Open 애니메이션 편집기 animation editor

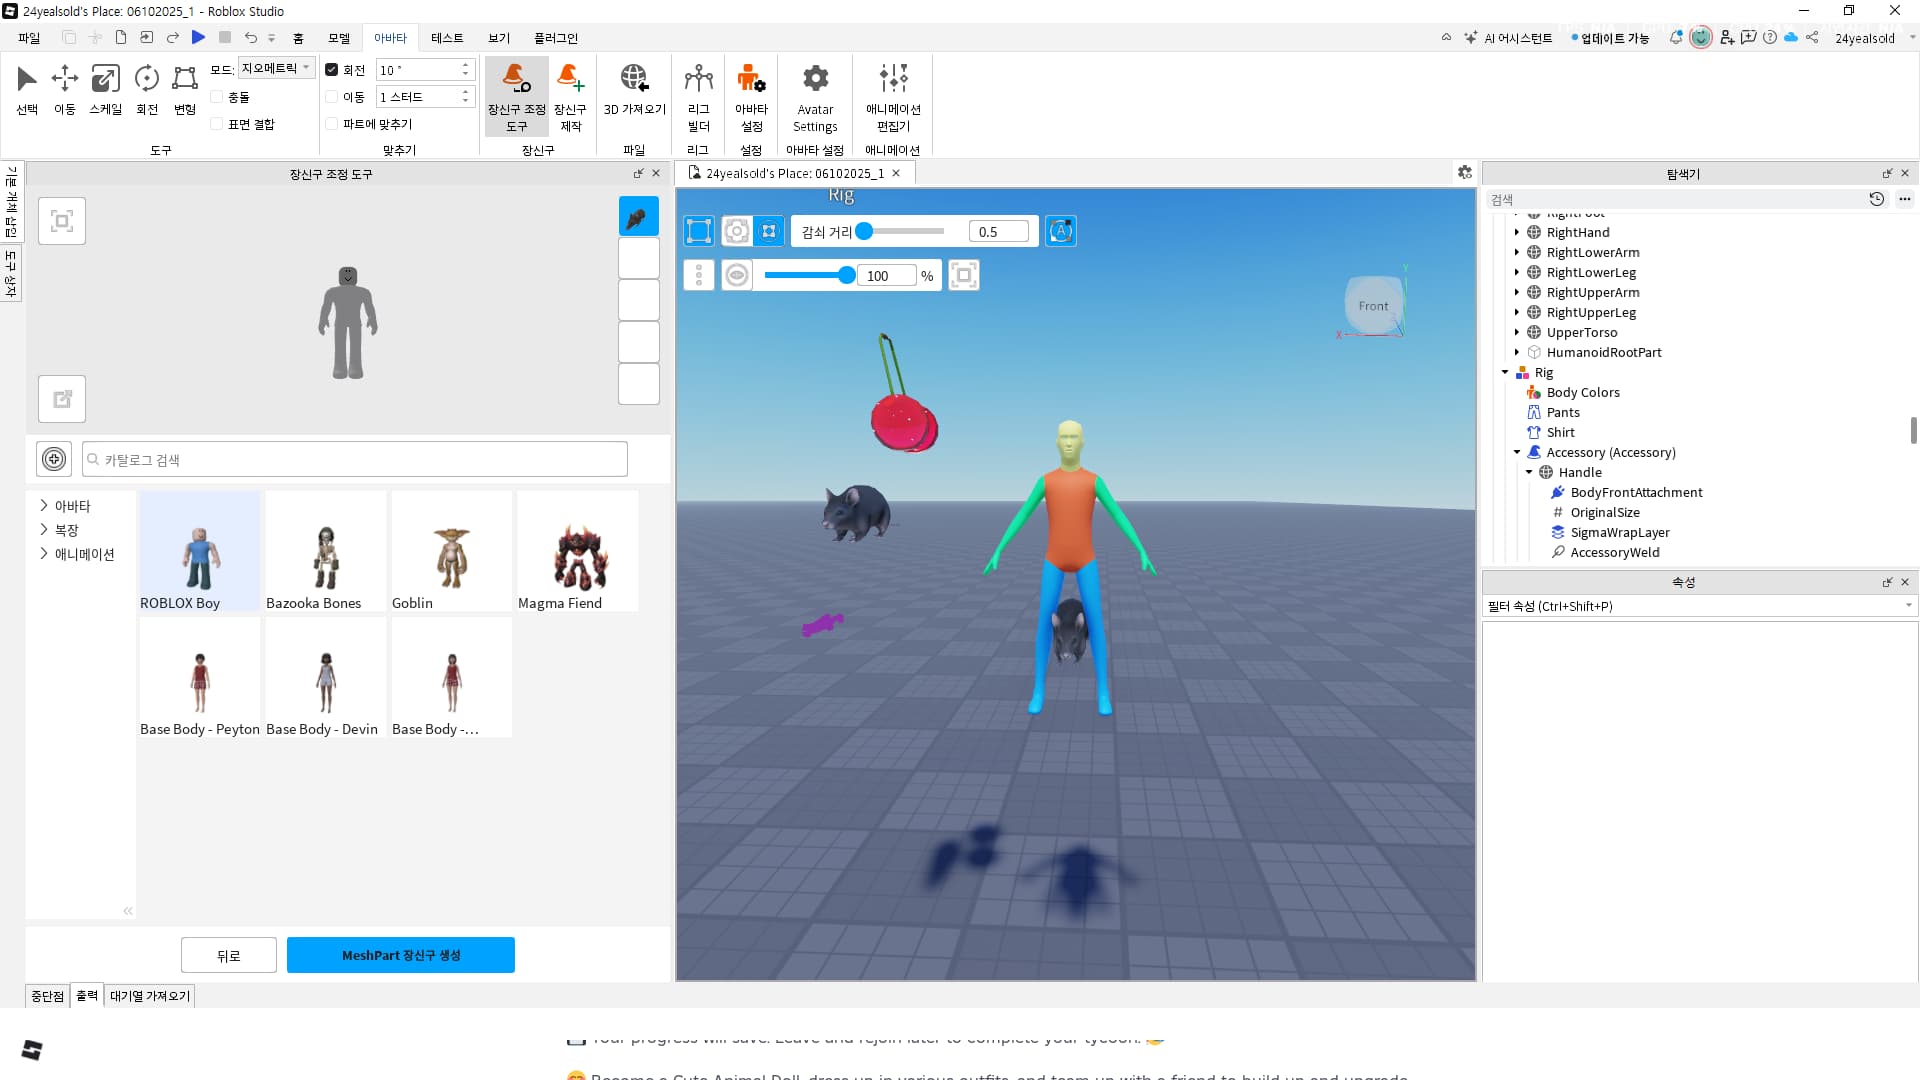click(893, 96)
